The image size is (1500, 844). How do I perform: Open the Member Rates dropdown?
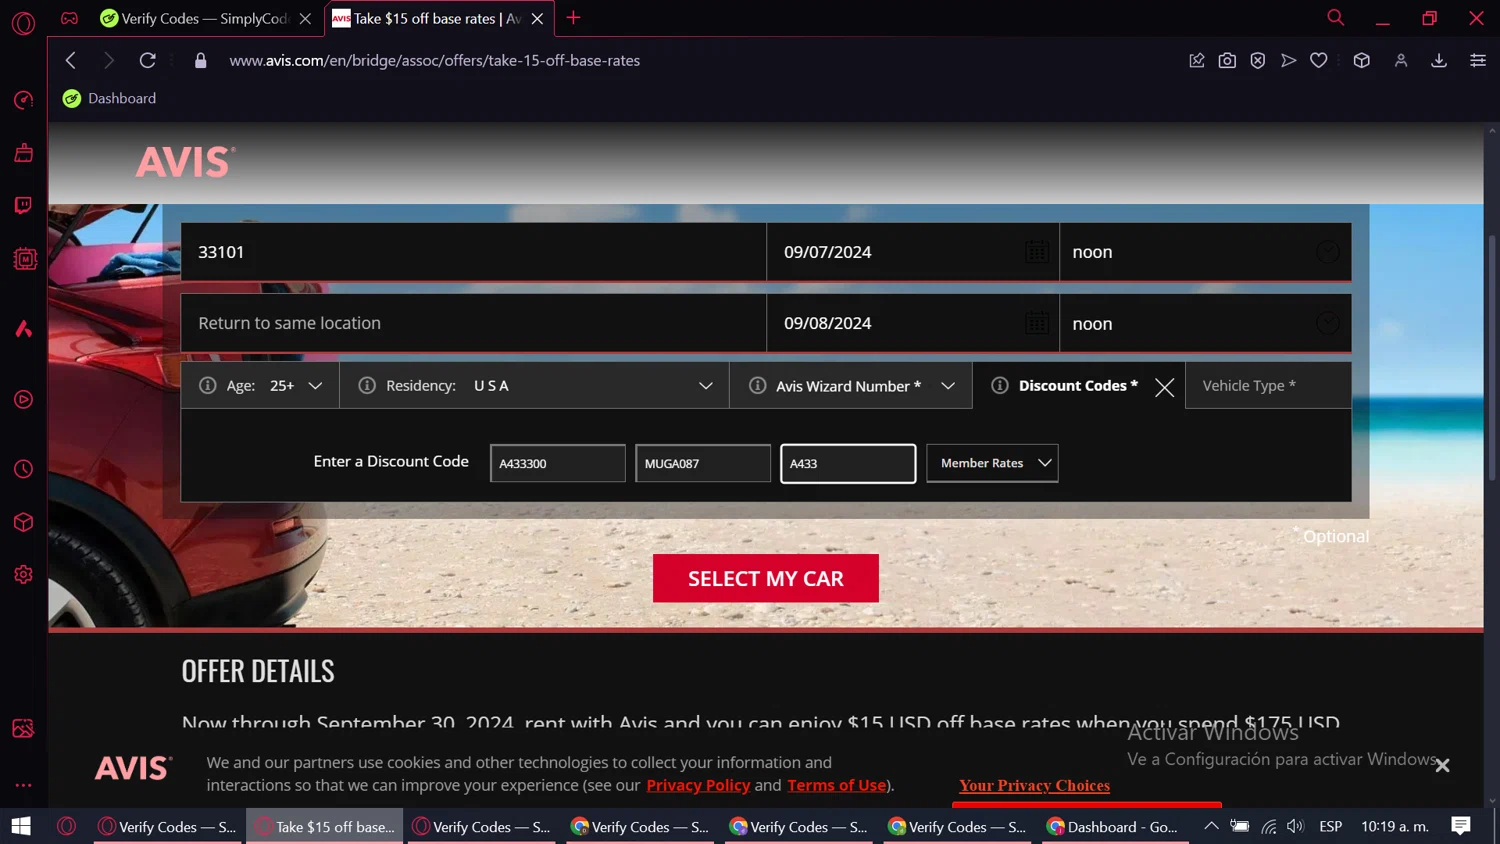pos(992,463)
